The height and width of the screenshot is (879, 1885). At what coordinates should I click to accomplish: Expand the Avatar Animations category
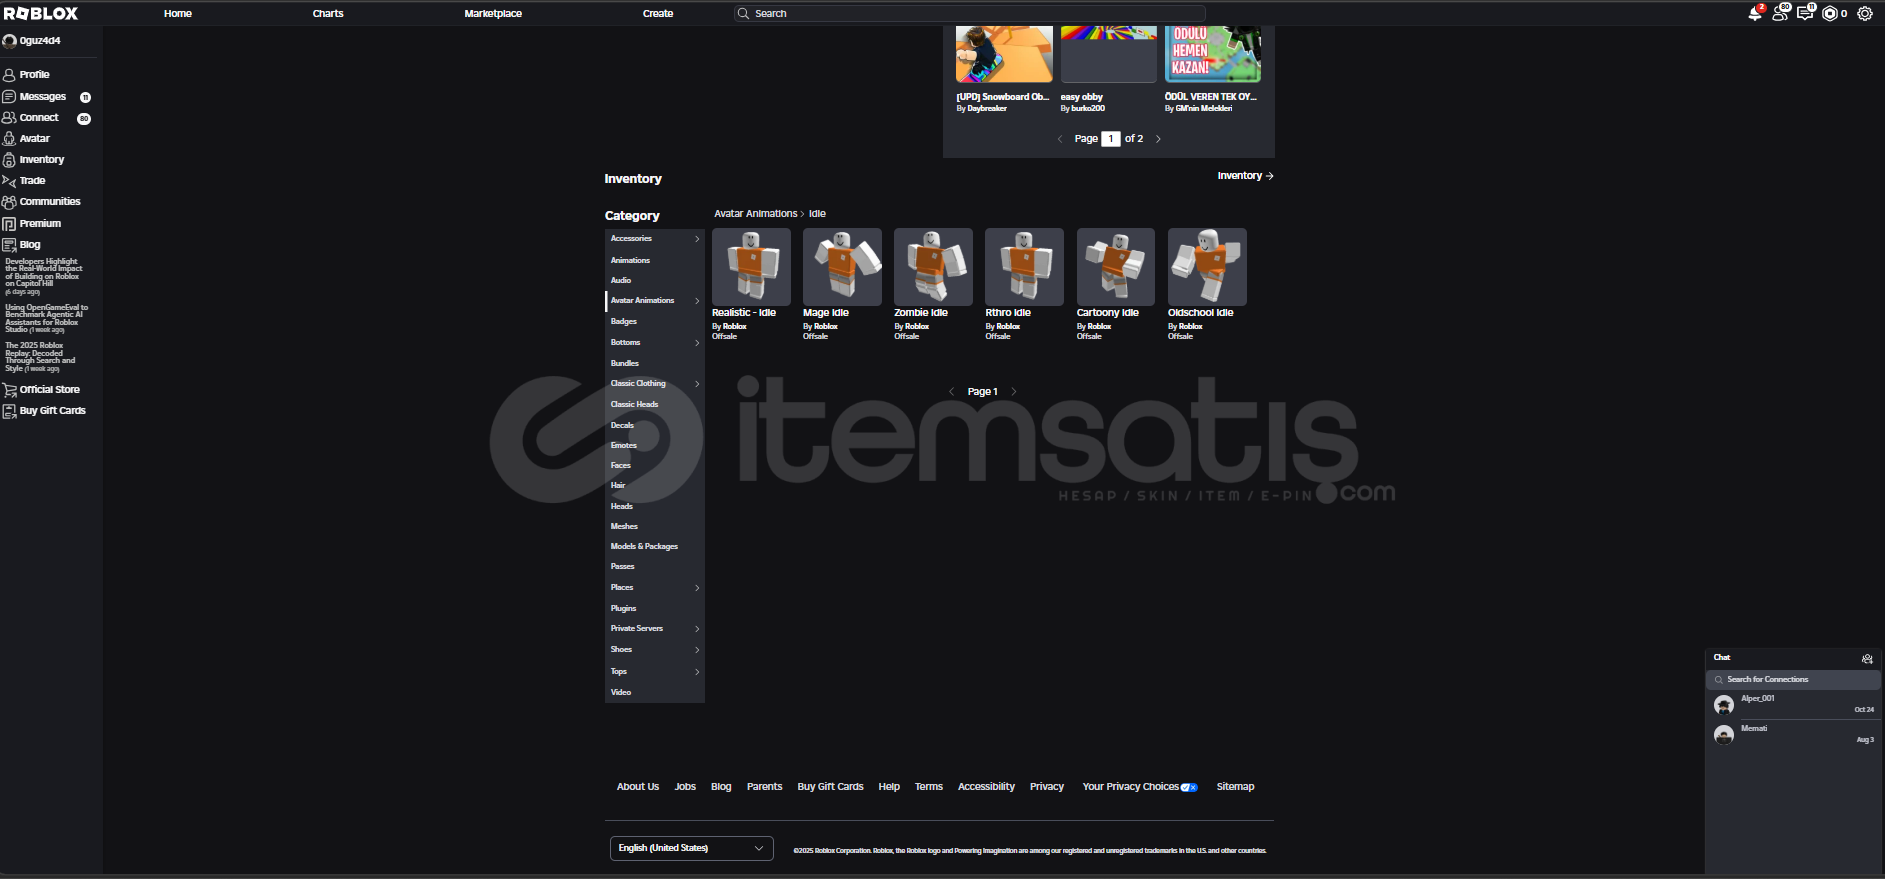(697, 301)
